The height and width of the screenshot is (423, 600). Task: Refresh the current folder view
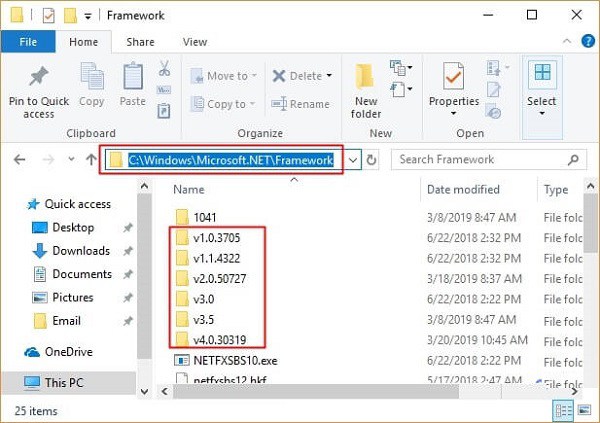click(372, 160)
